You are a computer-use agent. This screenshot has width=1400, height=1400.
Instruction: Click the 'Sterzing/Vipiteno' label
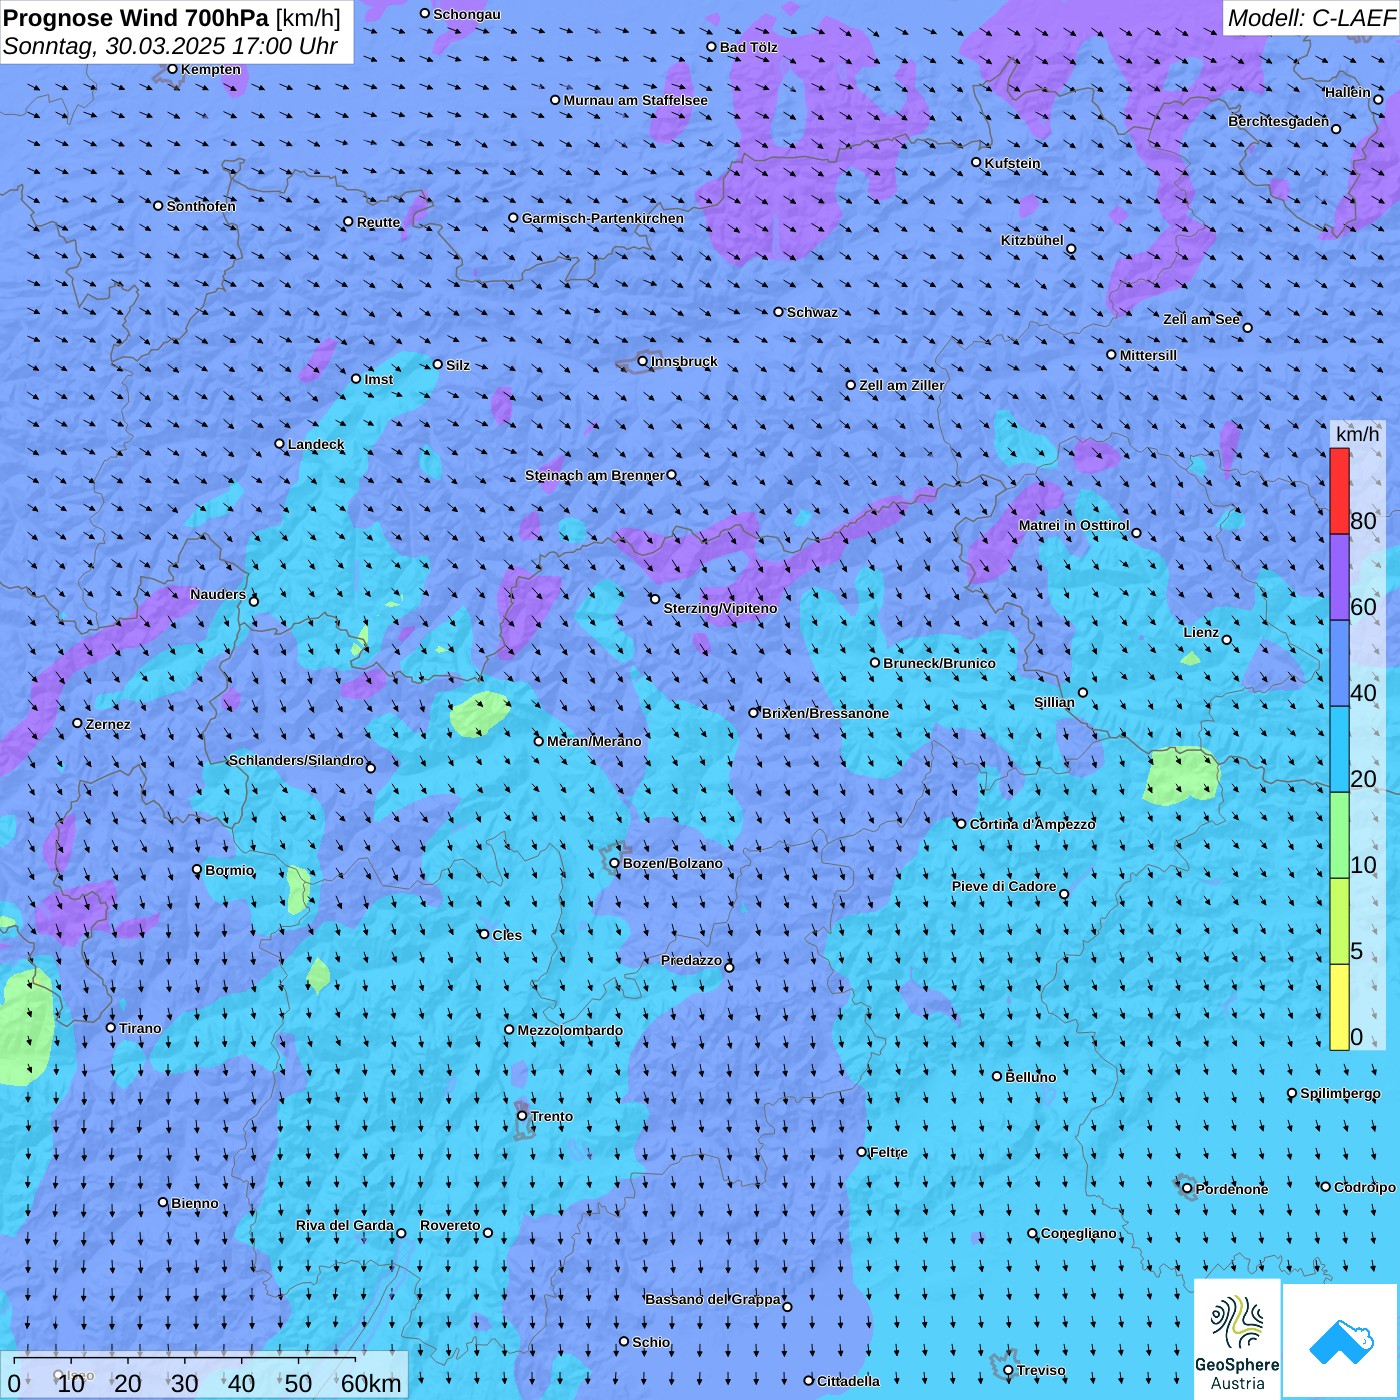coord(720,608)
